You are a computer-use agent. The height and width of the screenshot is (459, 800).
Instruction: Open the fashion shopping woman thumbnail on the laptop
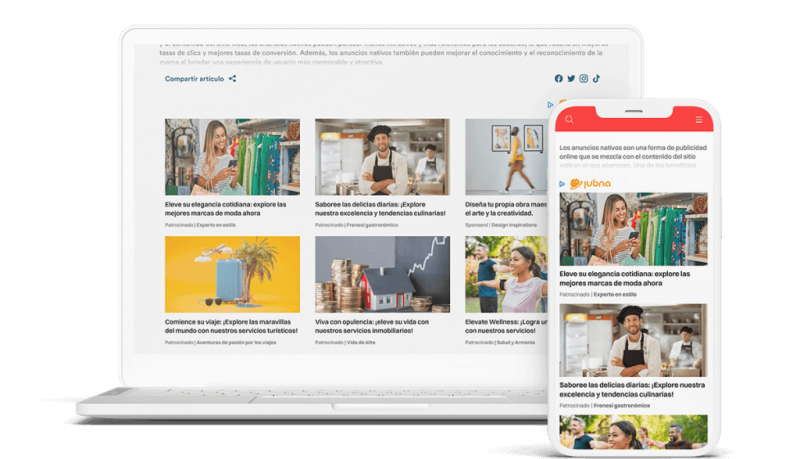[232, 157]
